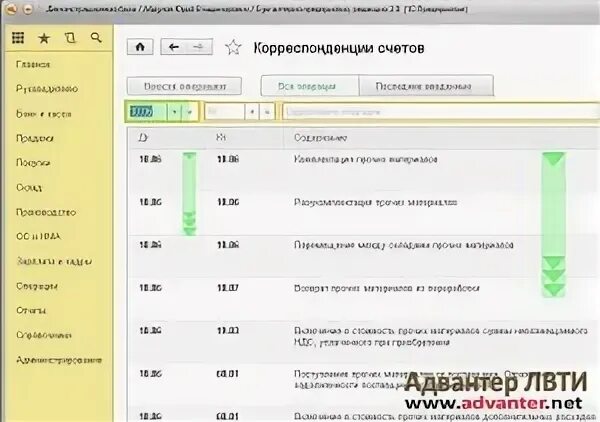Sort by the Кт column header
600x422 pixels.
[221, 138]
